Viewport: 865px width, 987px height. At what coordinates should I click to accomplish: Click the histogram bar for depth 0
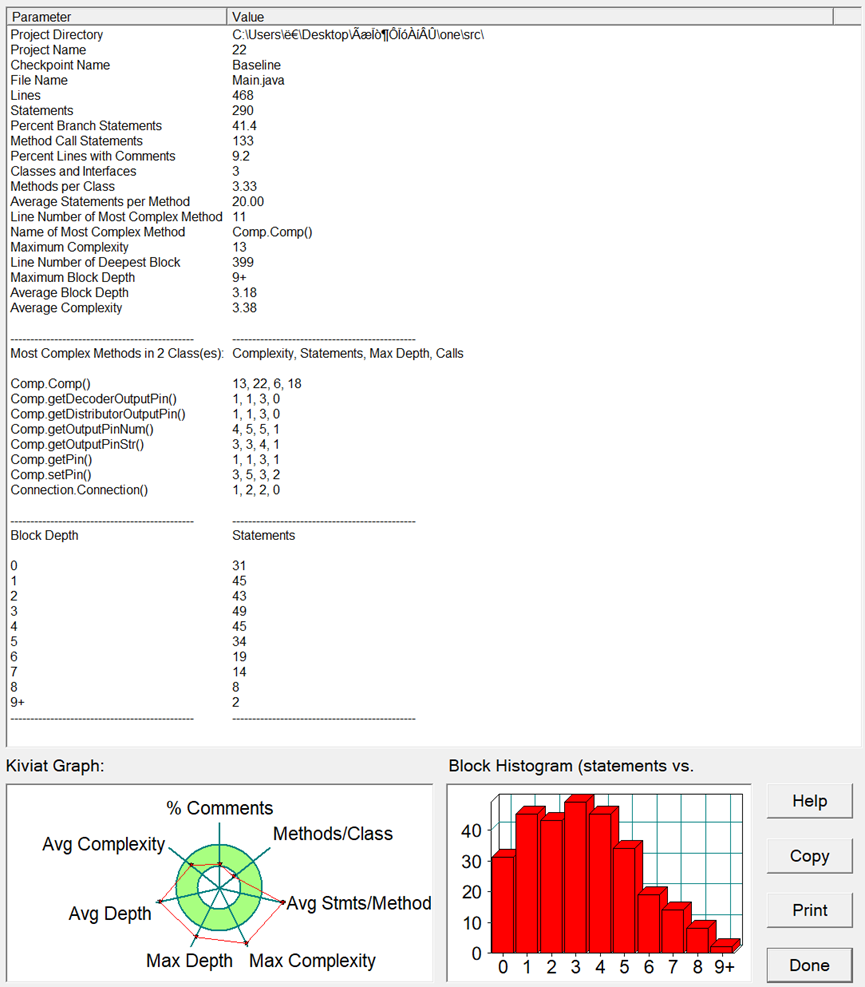click(x=503, y=904)
